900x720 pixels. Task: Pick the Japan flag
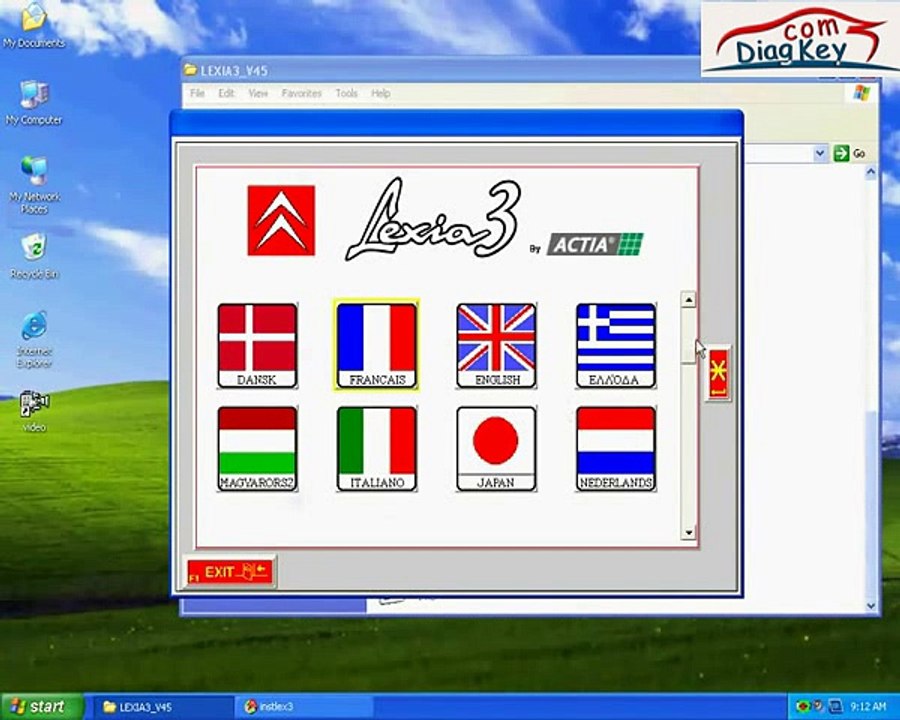coord(496,448)
